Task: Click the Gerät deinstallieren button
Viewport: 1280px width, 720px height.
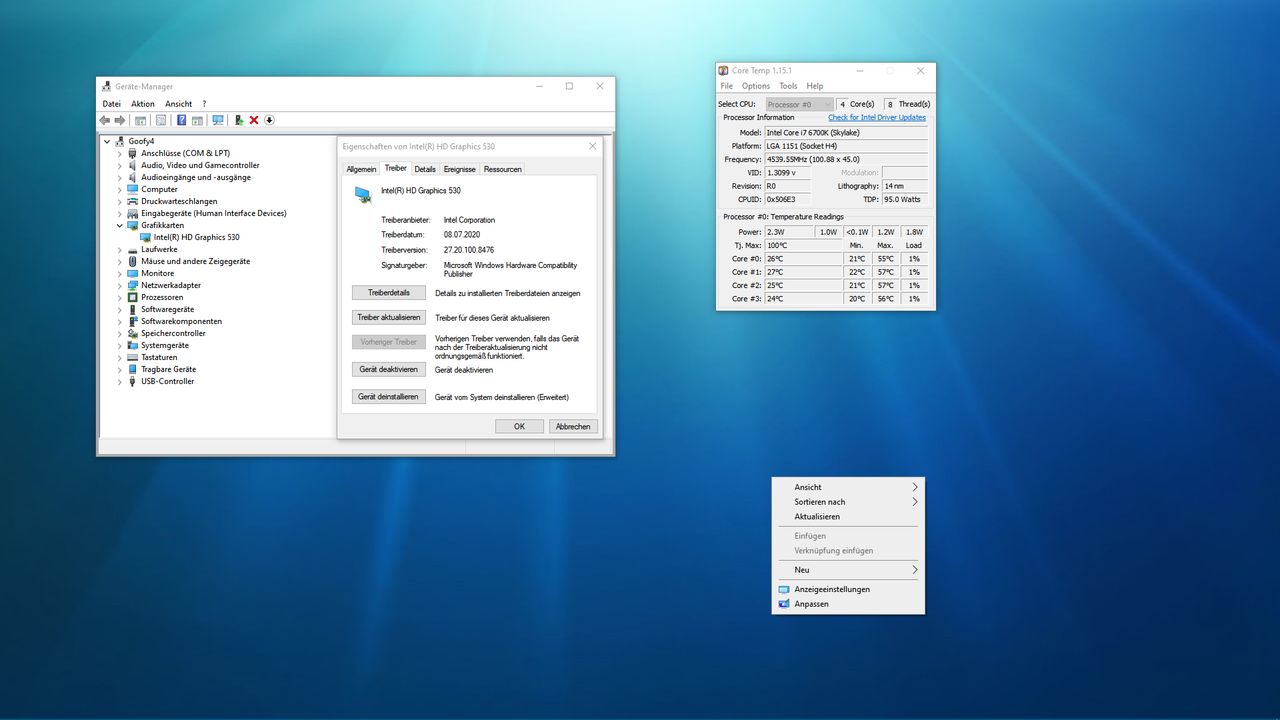Action: pyautogui.click(x=389, y=397)
